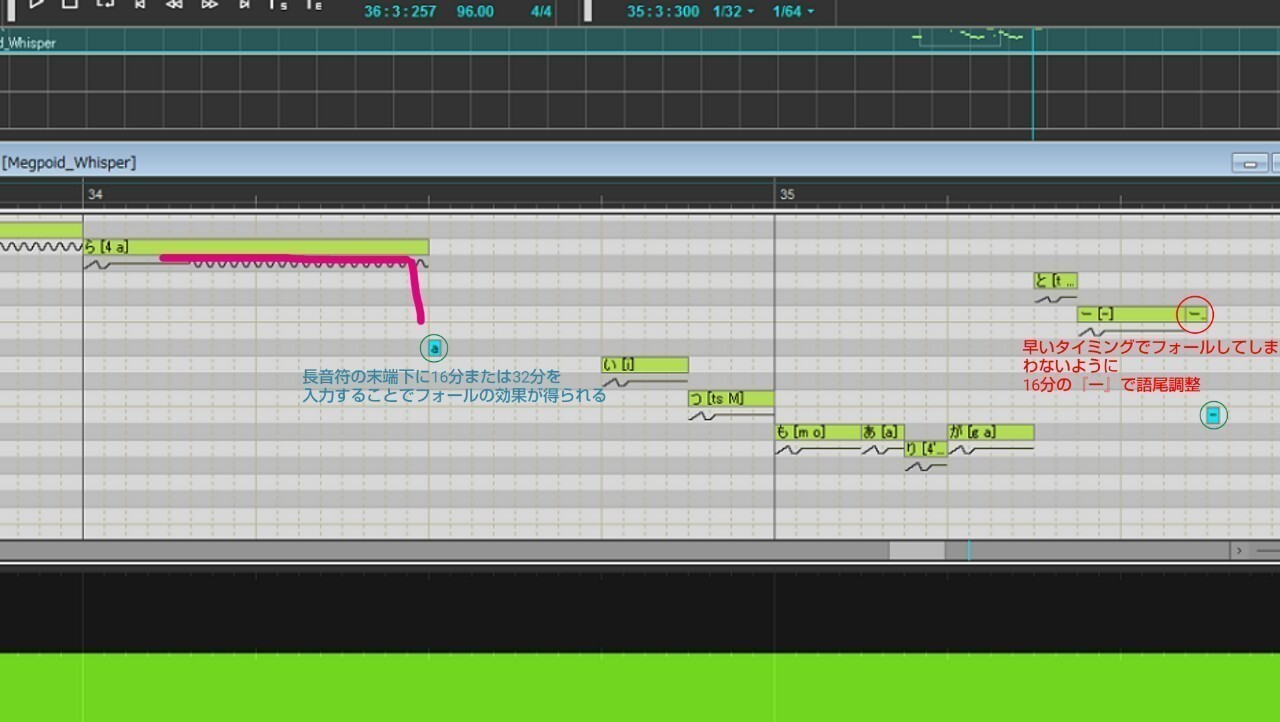Click the tempo value 96.00
This screenshot has width=1280, height=722.
pyautogui.click(x=474, y=11)
